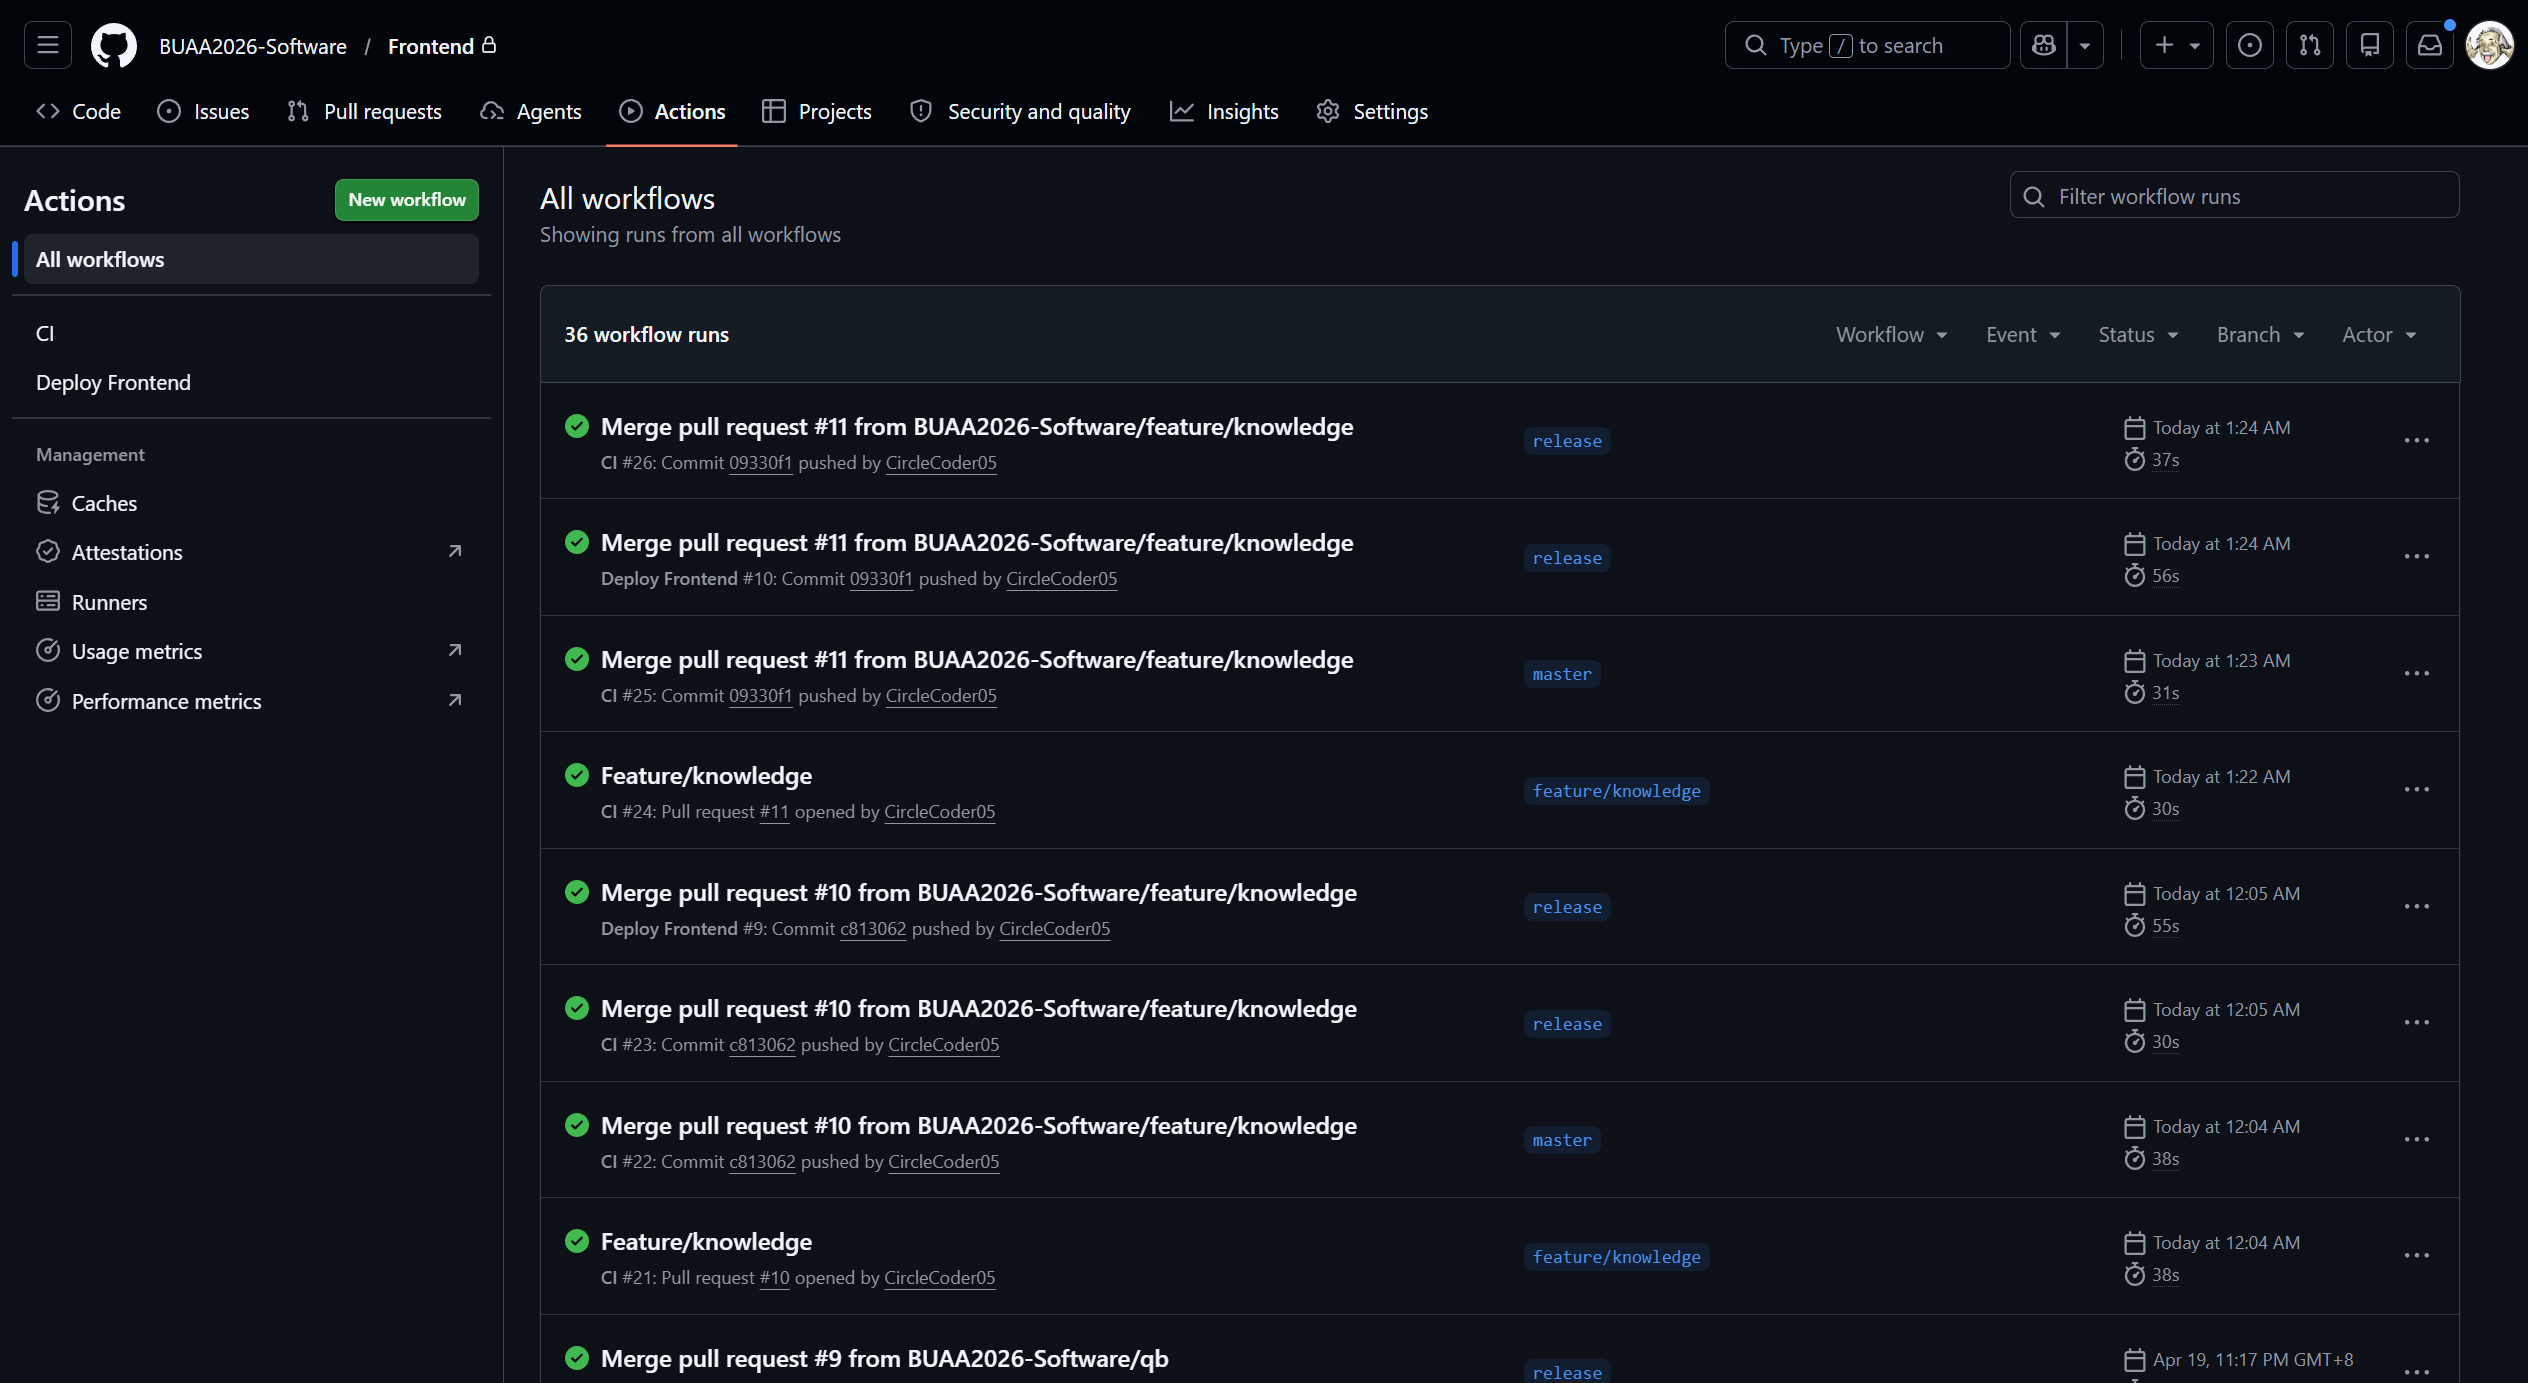Go to the GitHub homepage logo
2528x1383 pixels.
(x=114, y=45)
